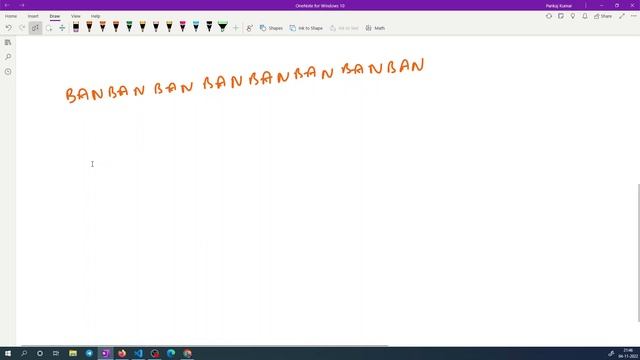640x360 pixels.
Task: Undo the last action
Action: [x=9, y=28]
